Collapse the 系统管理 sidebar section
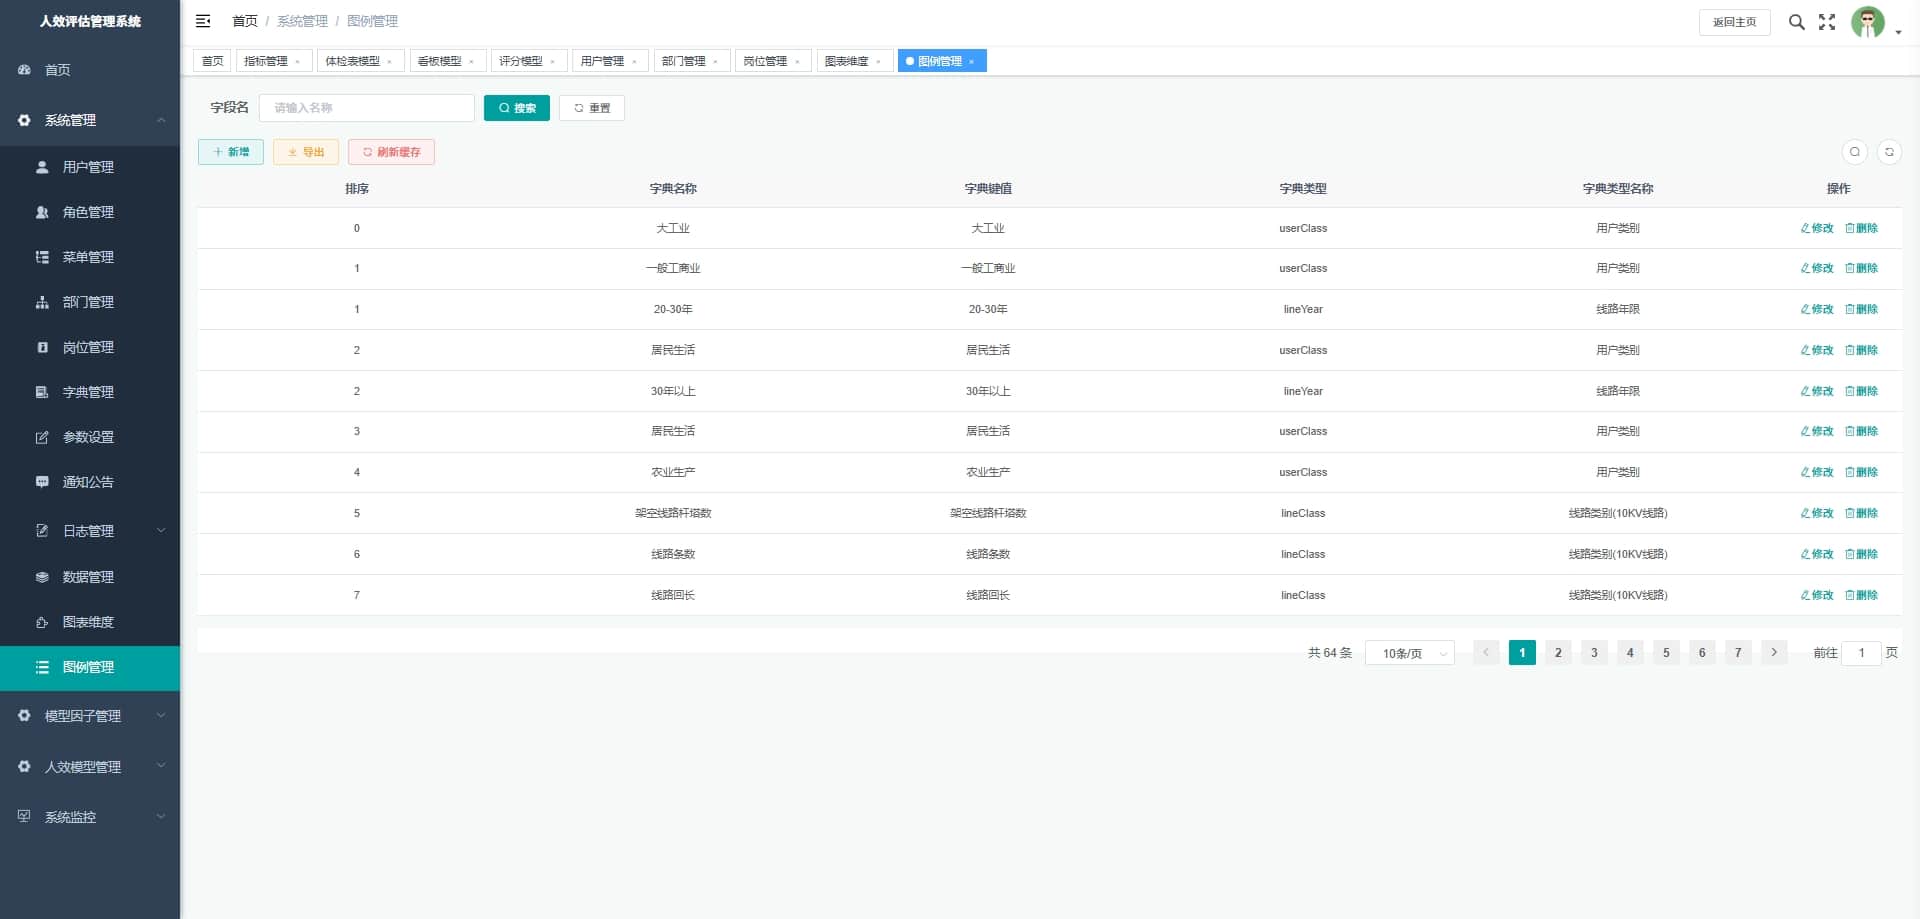1920x919 pixels. pos(90,120)
